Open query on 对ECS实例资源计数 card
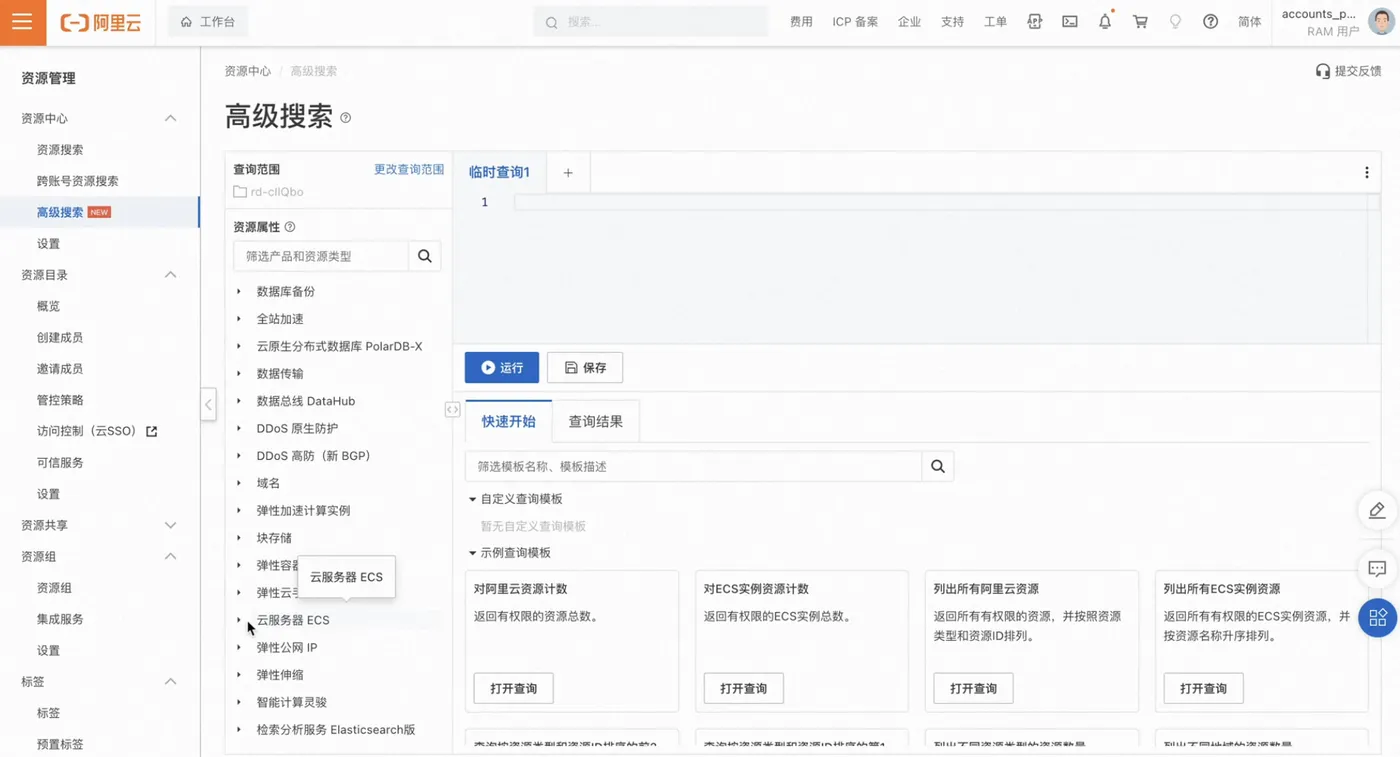Screen dimensions: 1400x757 744,688
